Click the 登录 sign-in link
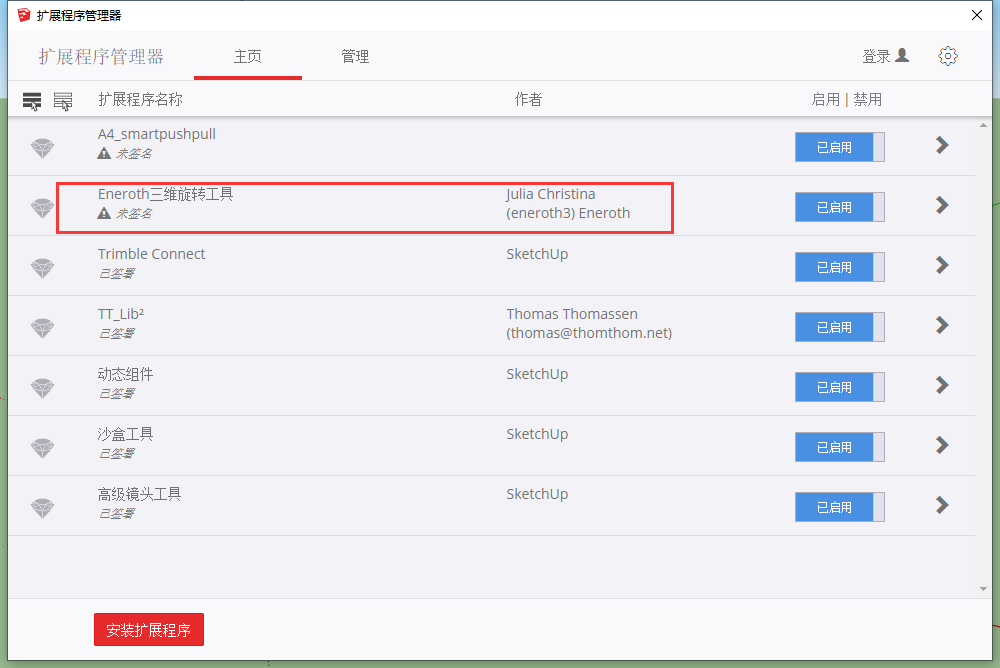 [x=876, y=56]
